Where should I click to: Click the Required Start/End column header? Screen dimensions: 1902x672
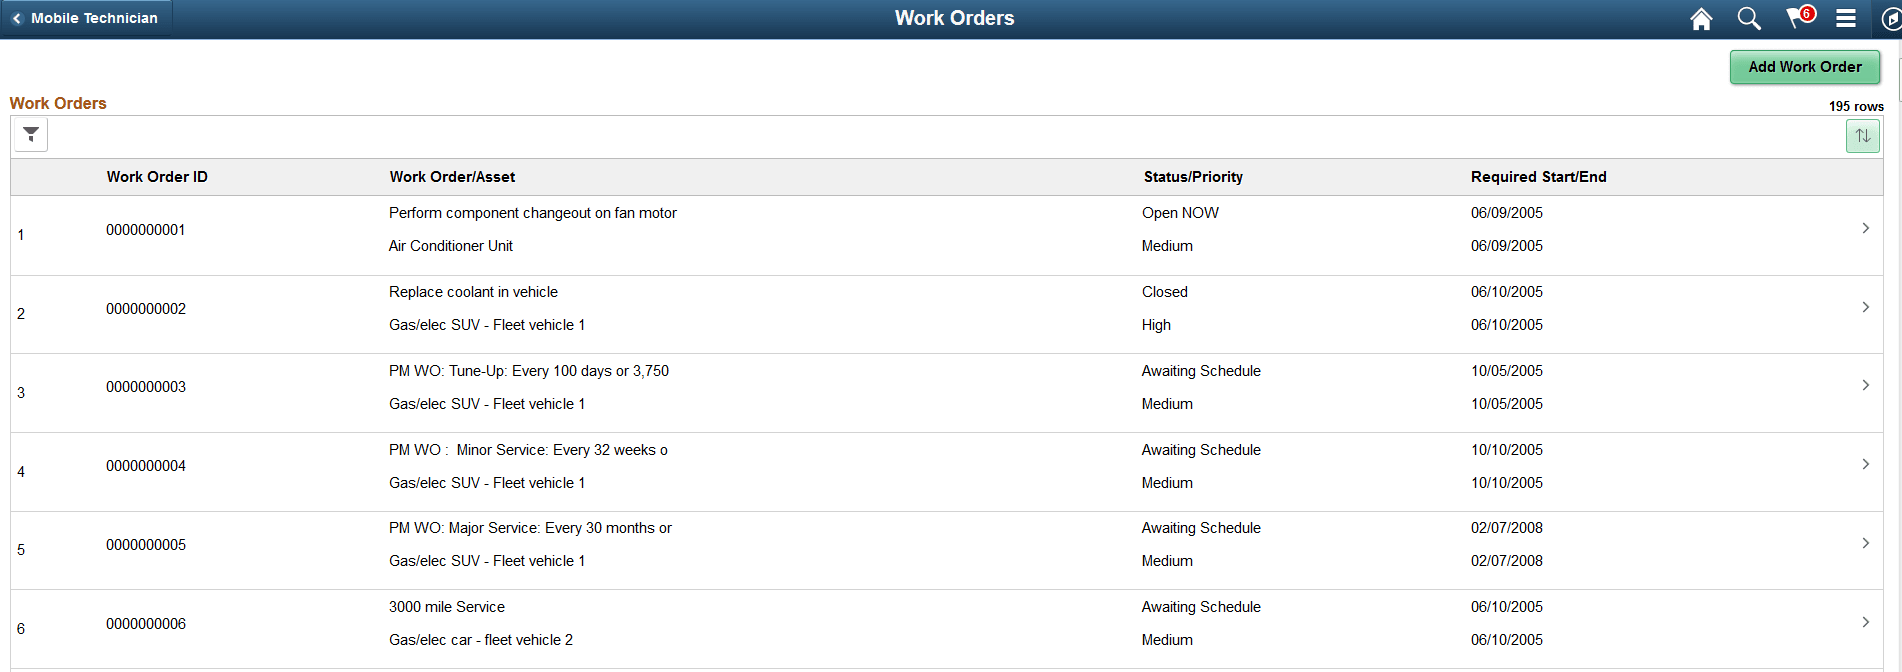(x=1538, y=176)
